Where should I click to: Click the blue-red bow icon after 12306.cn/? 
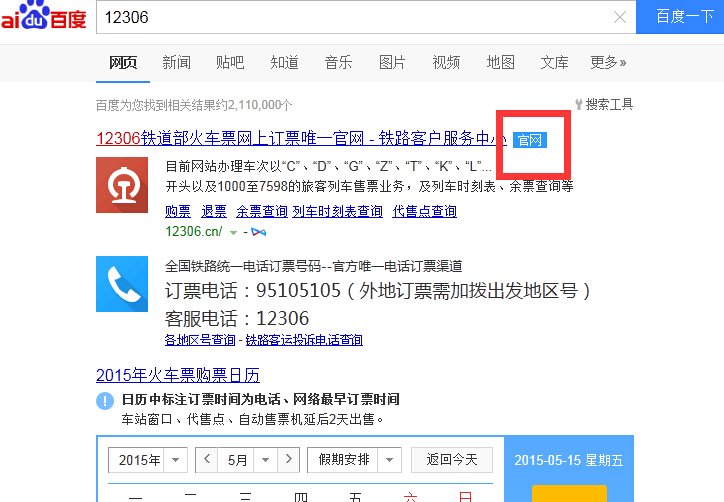pos(259,232)
